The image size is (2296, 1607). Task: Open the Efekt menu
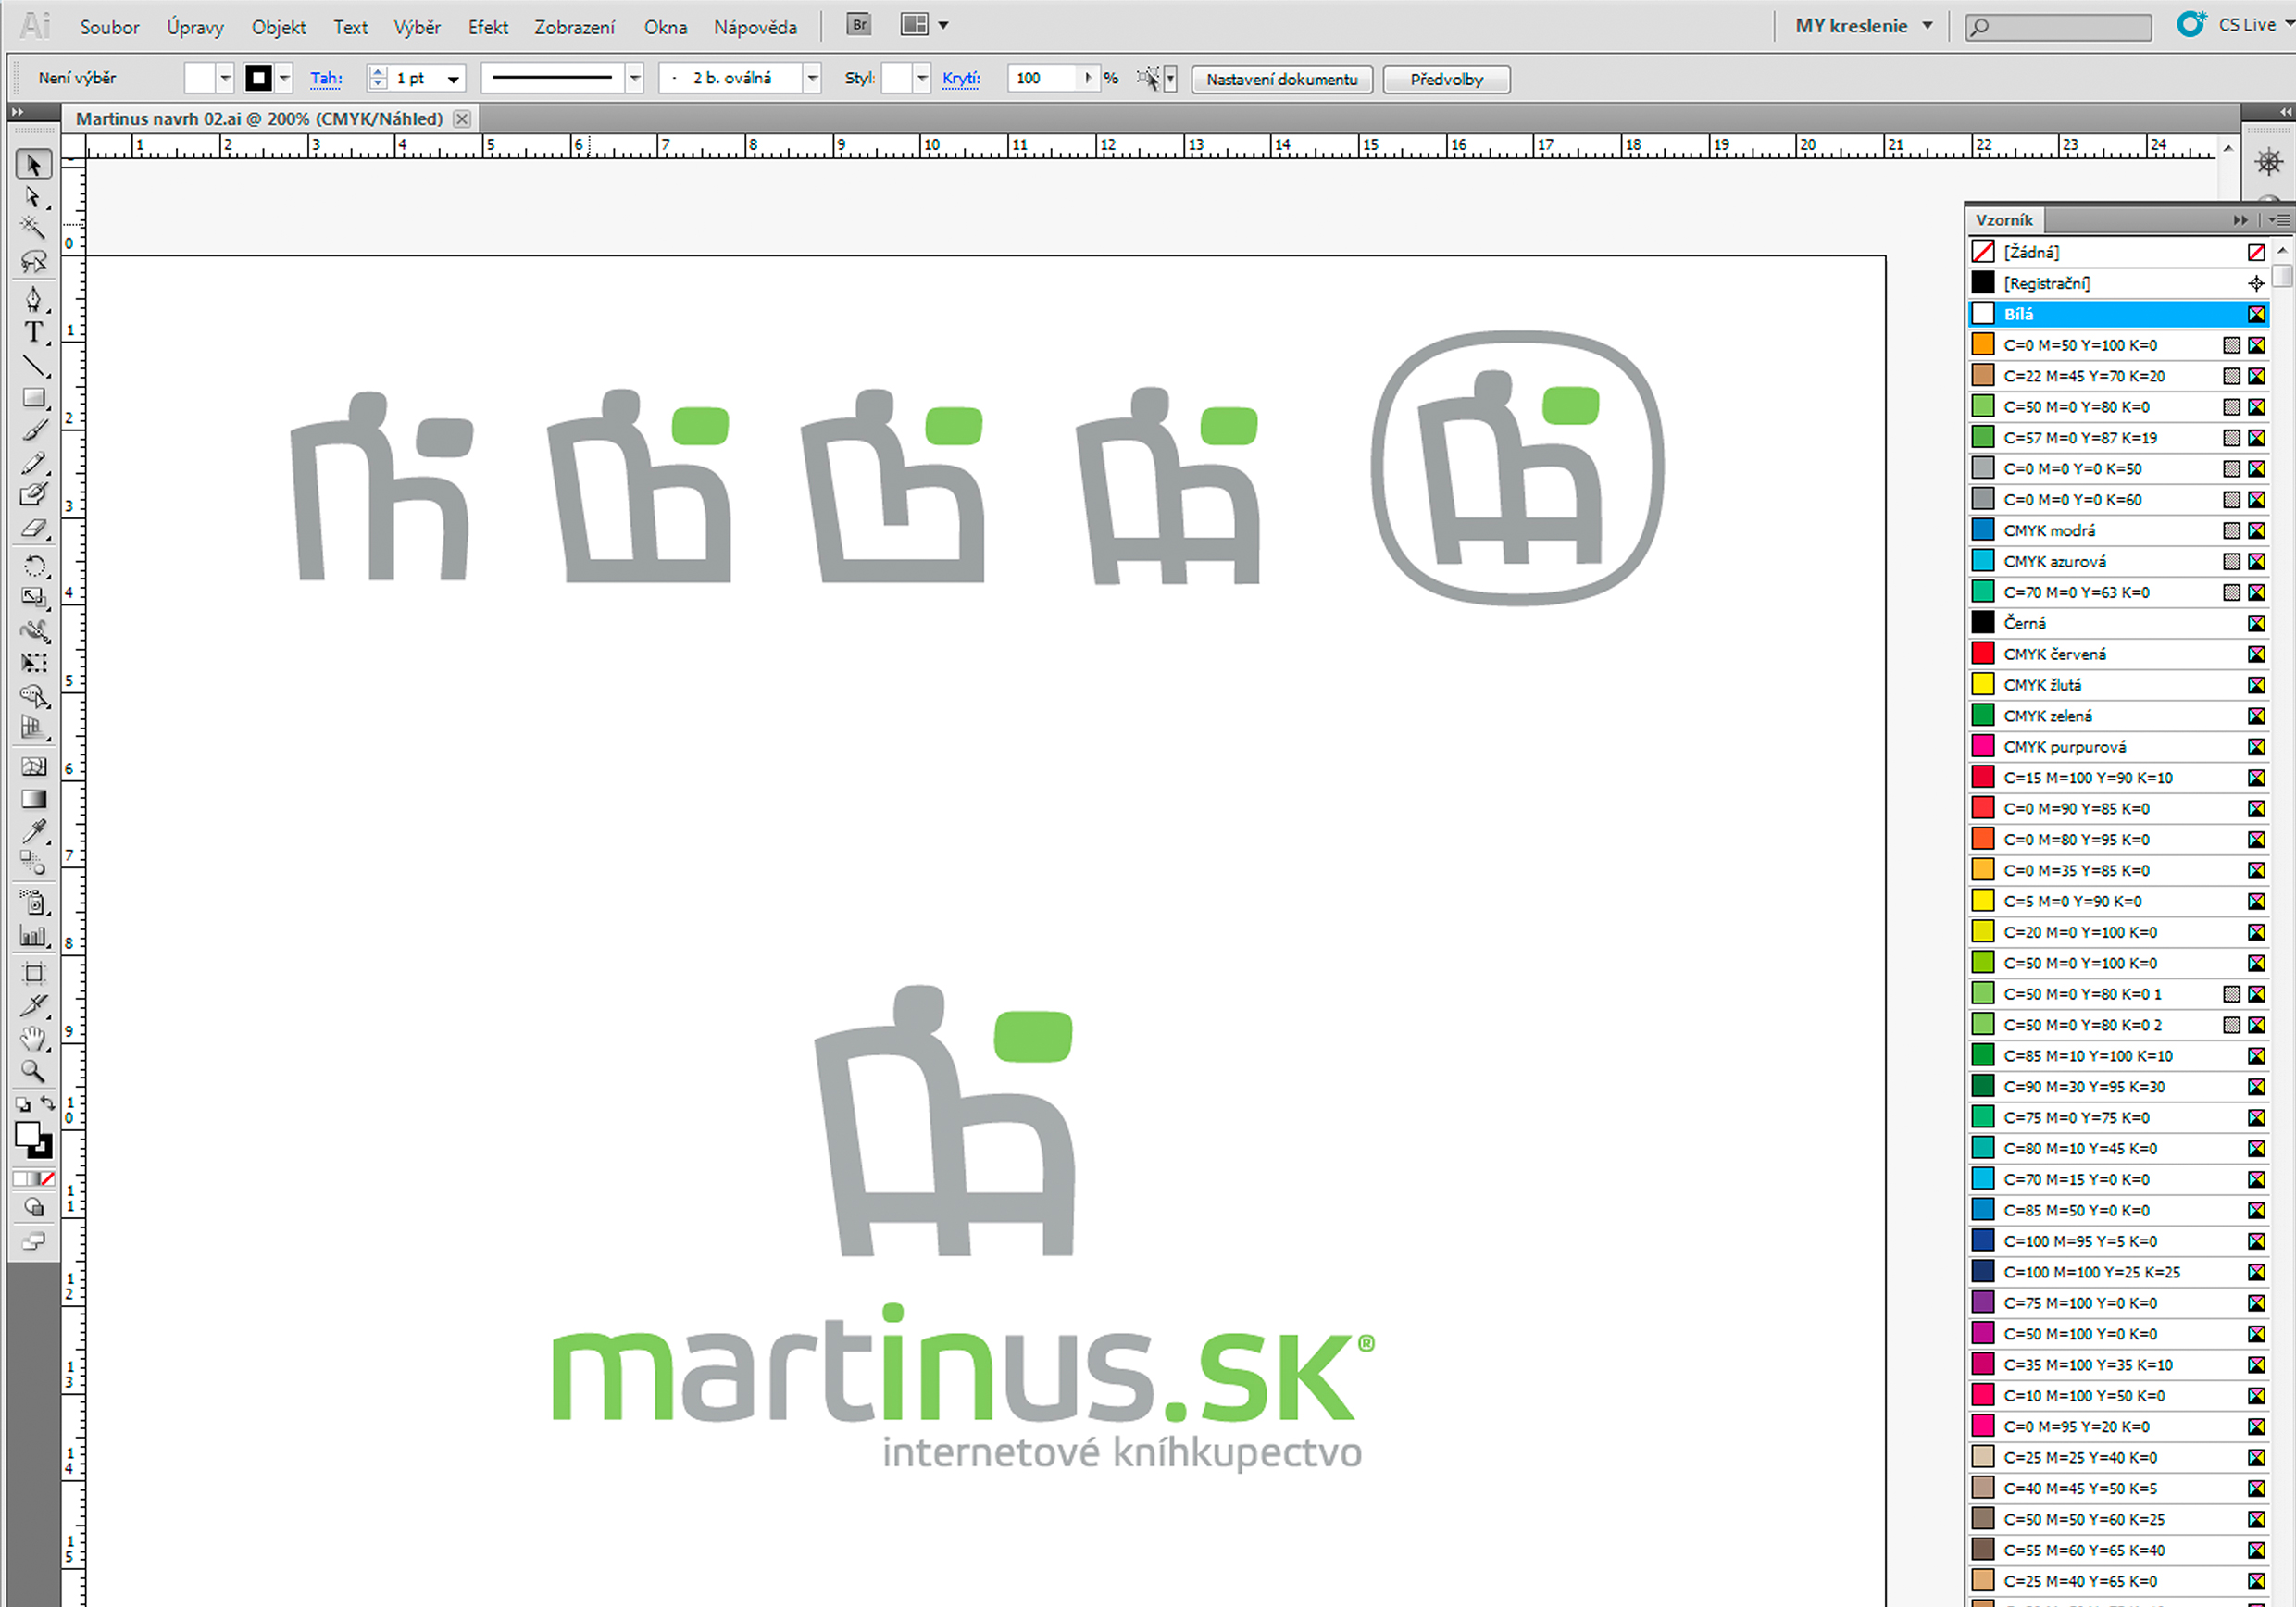(x=487, y=27)
